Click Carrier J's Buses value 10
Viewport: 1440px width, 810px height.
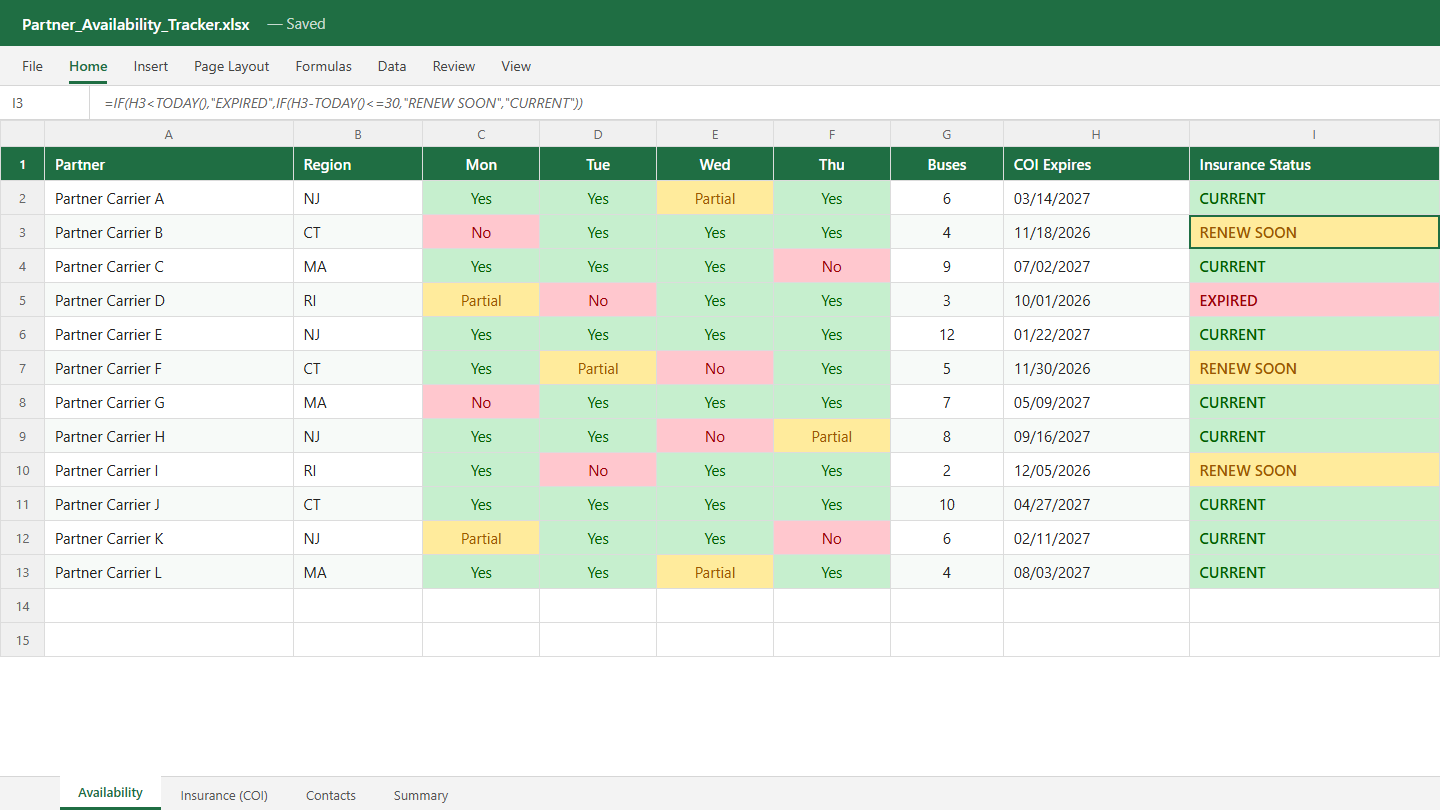947,504
